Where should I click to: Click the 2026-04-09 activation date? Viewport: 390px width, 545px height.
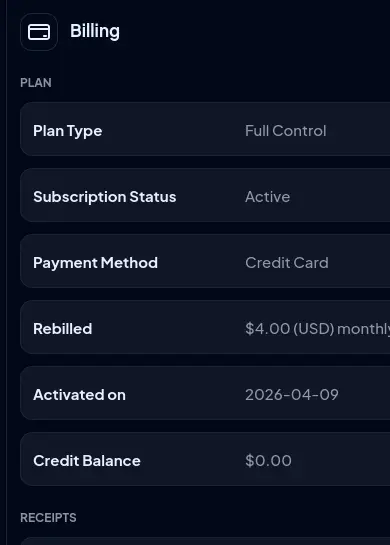pyautogui.click(x=292, y=395)
